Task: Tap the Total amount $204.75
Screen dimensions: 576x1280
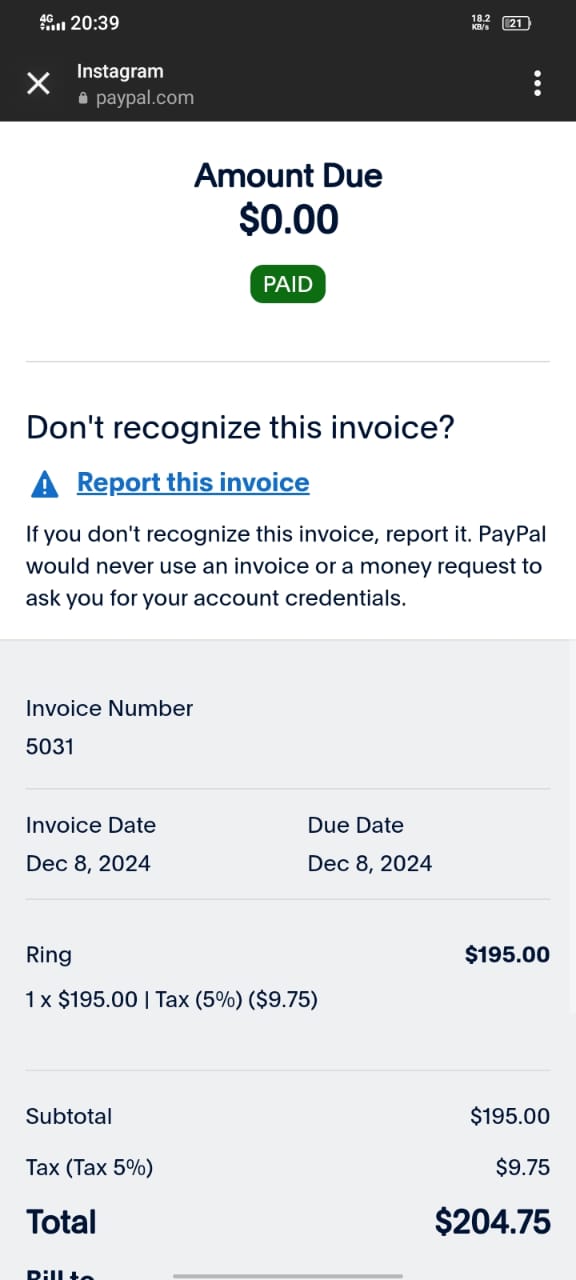Action: tap(492, 1221)
